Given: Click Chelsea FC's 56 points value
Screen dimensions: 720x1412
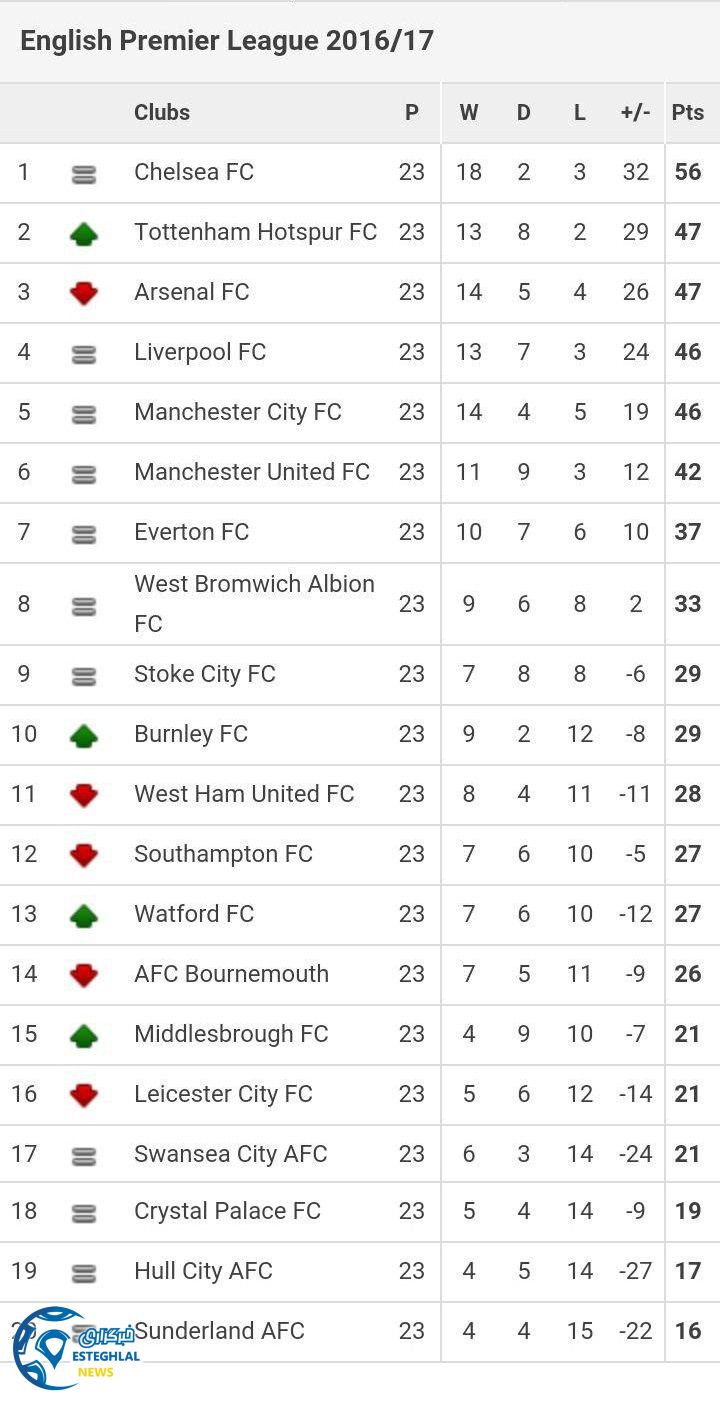Looking at the screenshot, I should 688,172.
